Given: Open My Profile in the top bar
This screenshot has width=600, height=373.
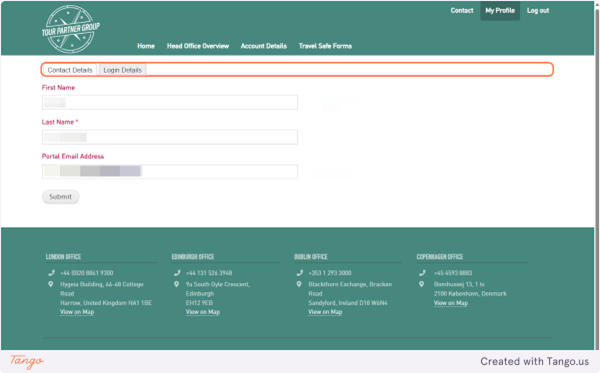Looking at the screenshot, I should (500, 11).
